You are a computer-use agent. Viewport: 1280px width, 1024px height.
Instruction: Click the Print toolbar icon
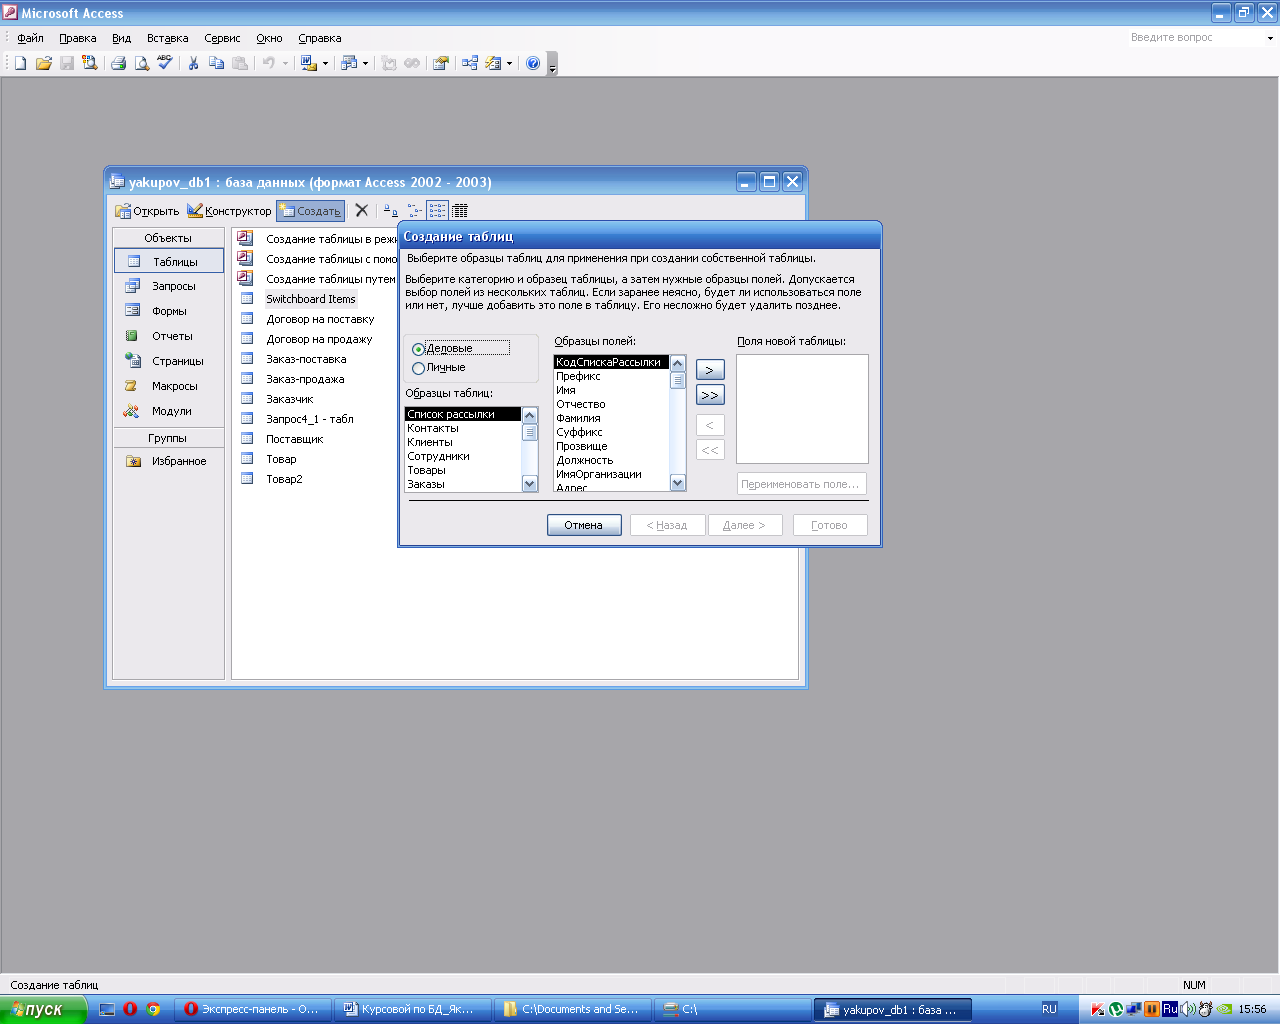pos(118,63)
